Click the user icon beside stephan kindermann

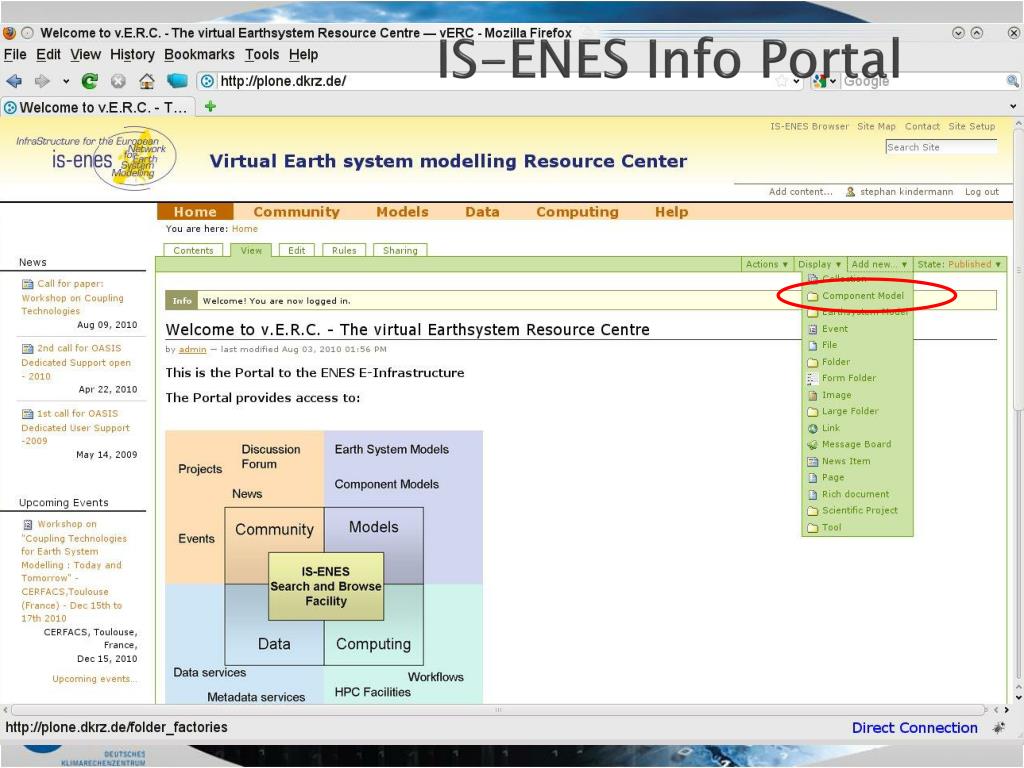click(850, 192)
